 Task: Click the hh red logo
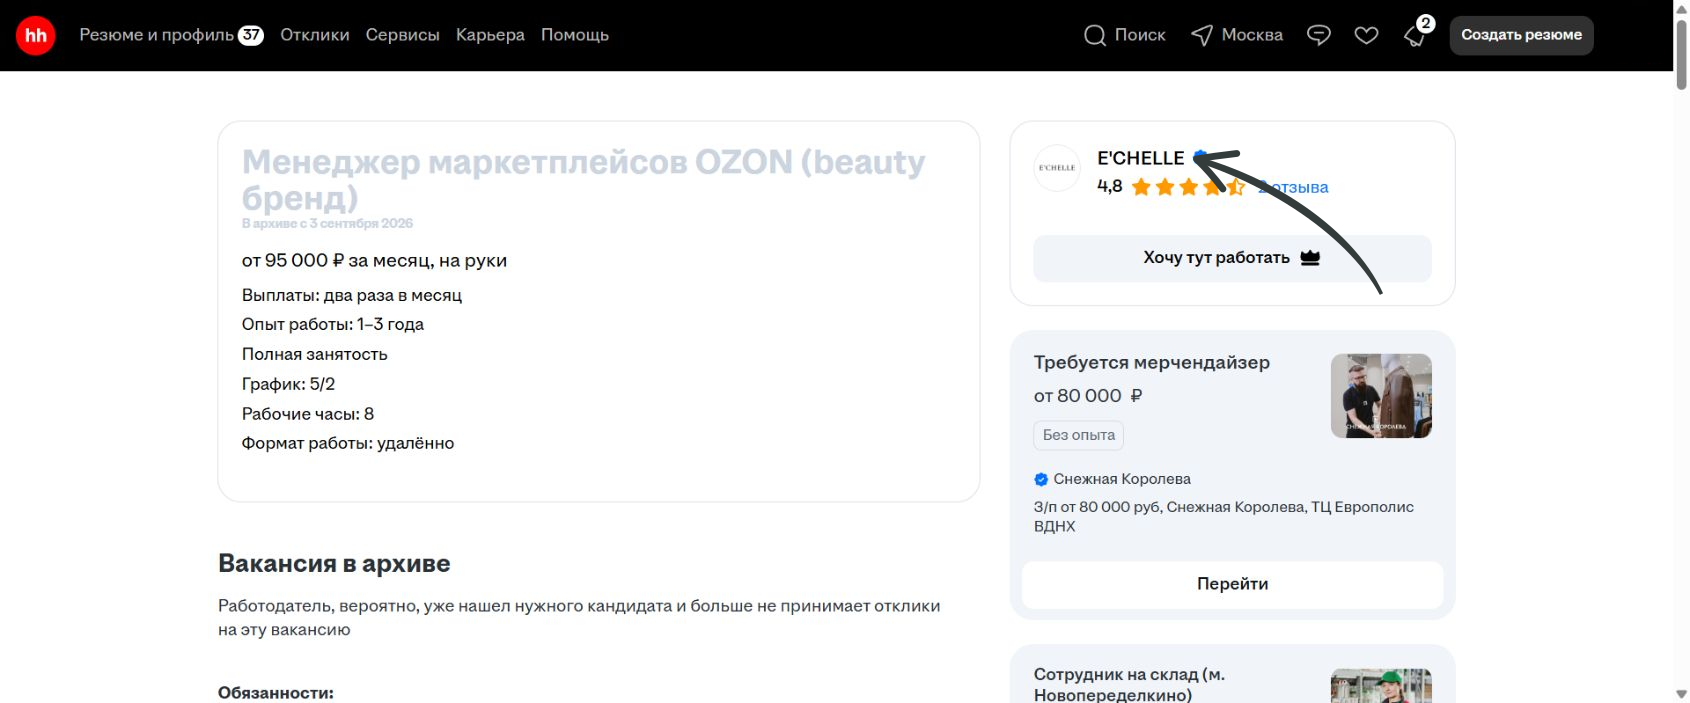point(36,35)
